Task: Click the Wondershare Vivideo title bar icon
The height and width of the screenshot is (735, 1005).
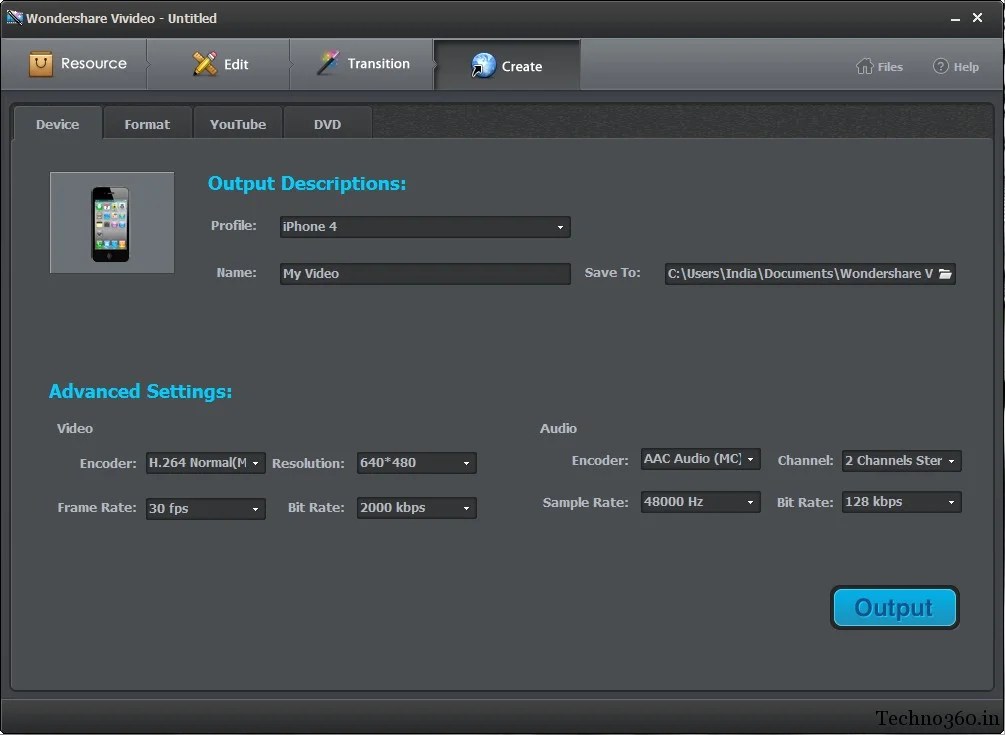Action: [x=13, y=17]
